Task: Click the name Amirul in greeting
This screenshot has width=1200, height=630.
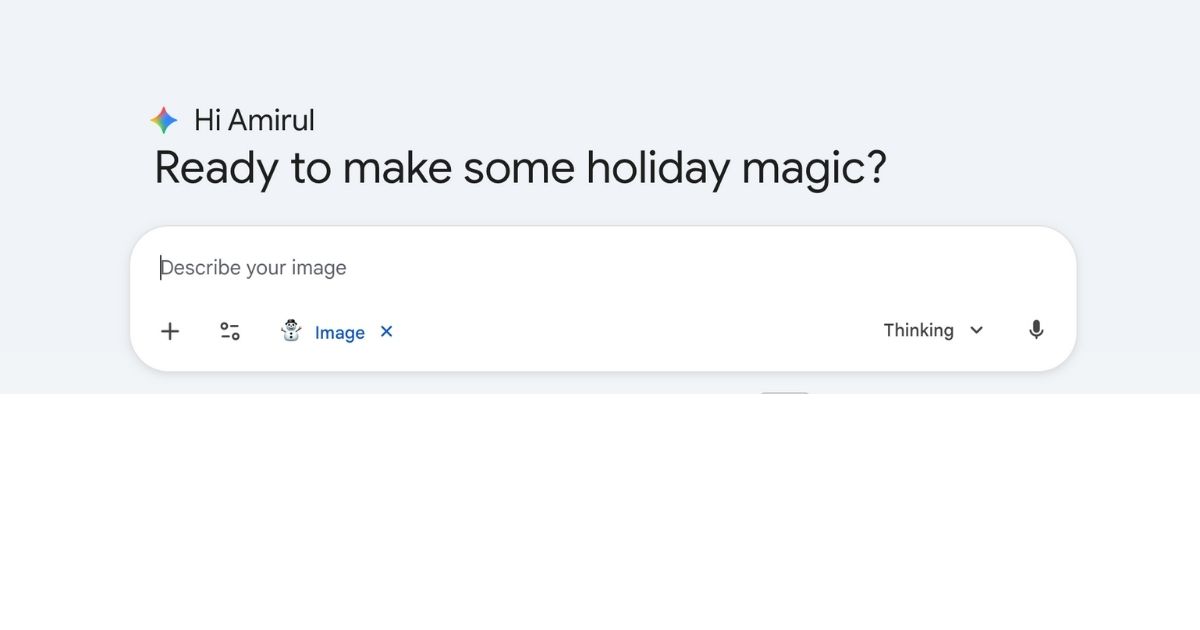Action: point(271,121)
